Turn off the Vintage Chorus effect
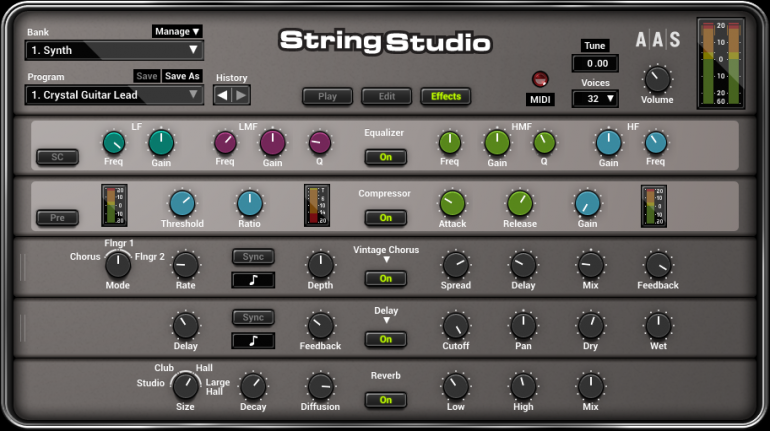Screen dimensions: 770x431 [x=385, y=279]
